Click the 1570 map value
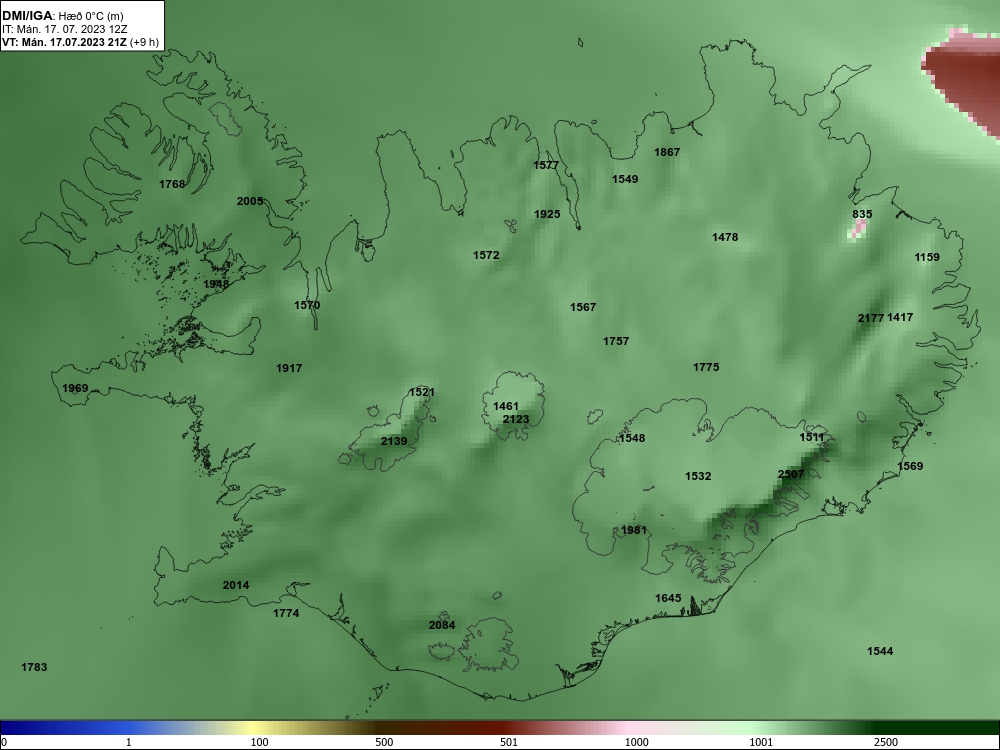The width and height of the screenshot is (1000, 750). [x=307, y=305]
